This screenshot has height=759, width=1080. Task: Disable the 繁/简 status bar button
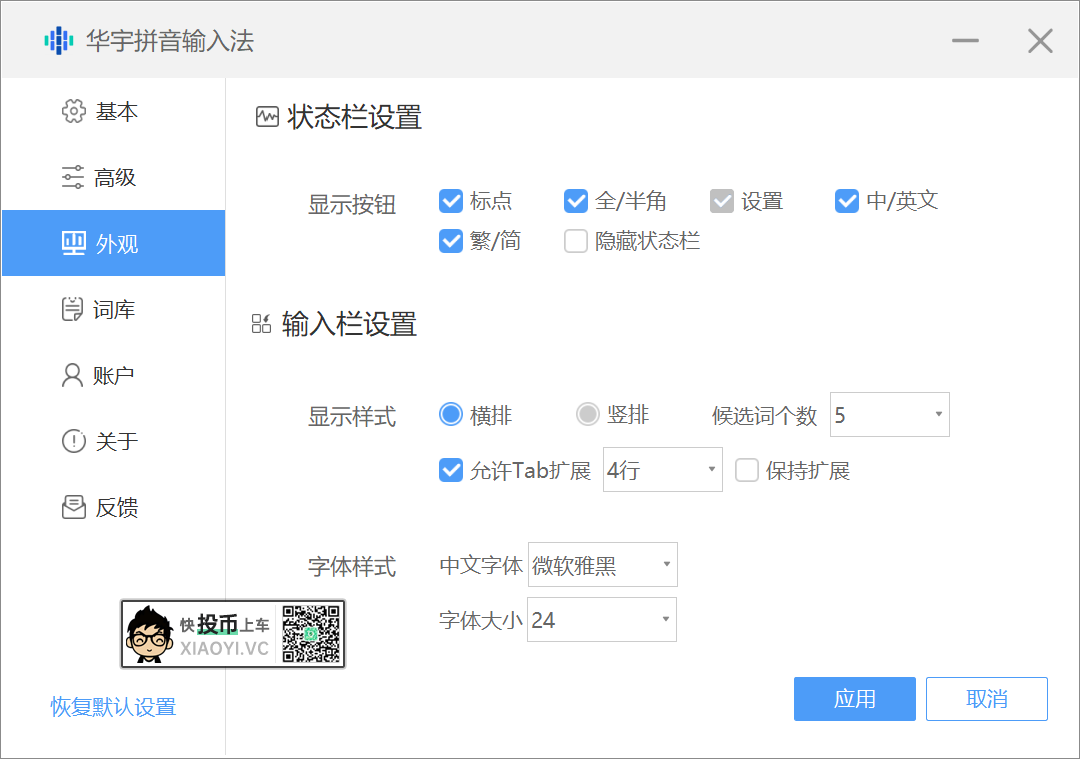pos(451,241)
